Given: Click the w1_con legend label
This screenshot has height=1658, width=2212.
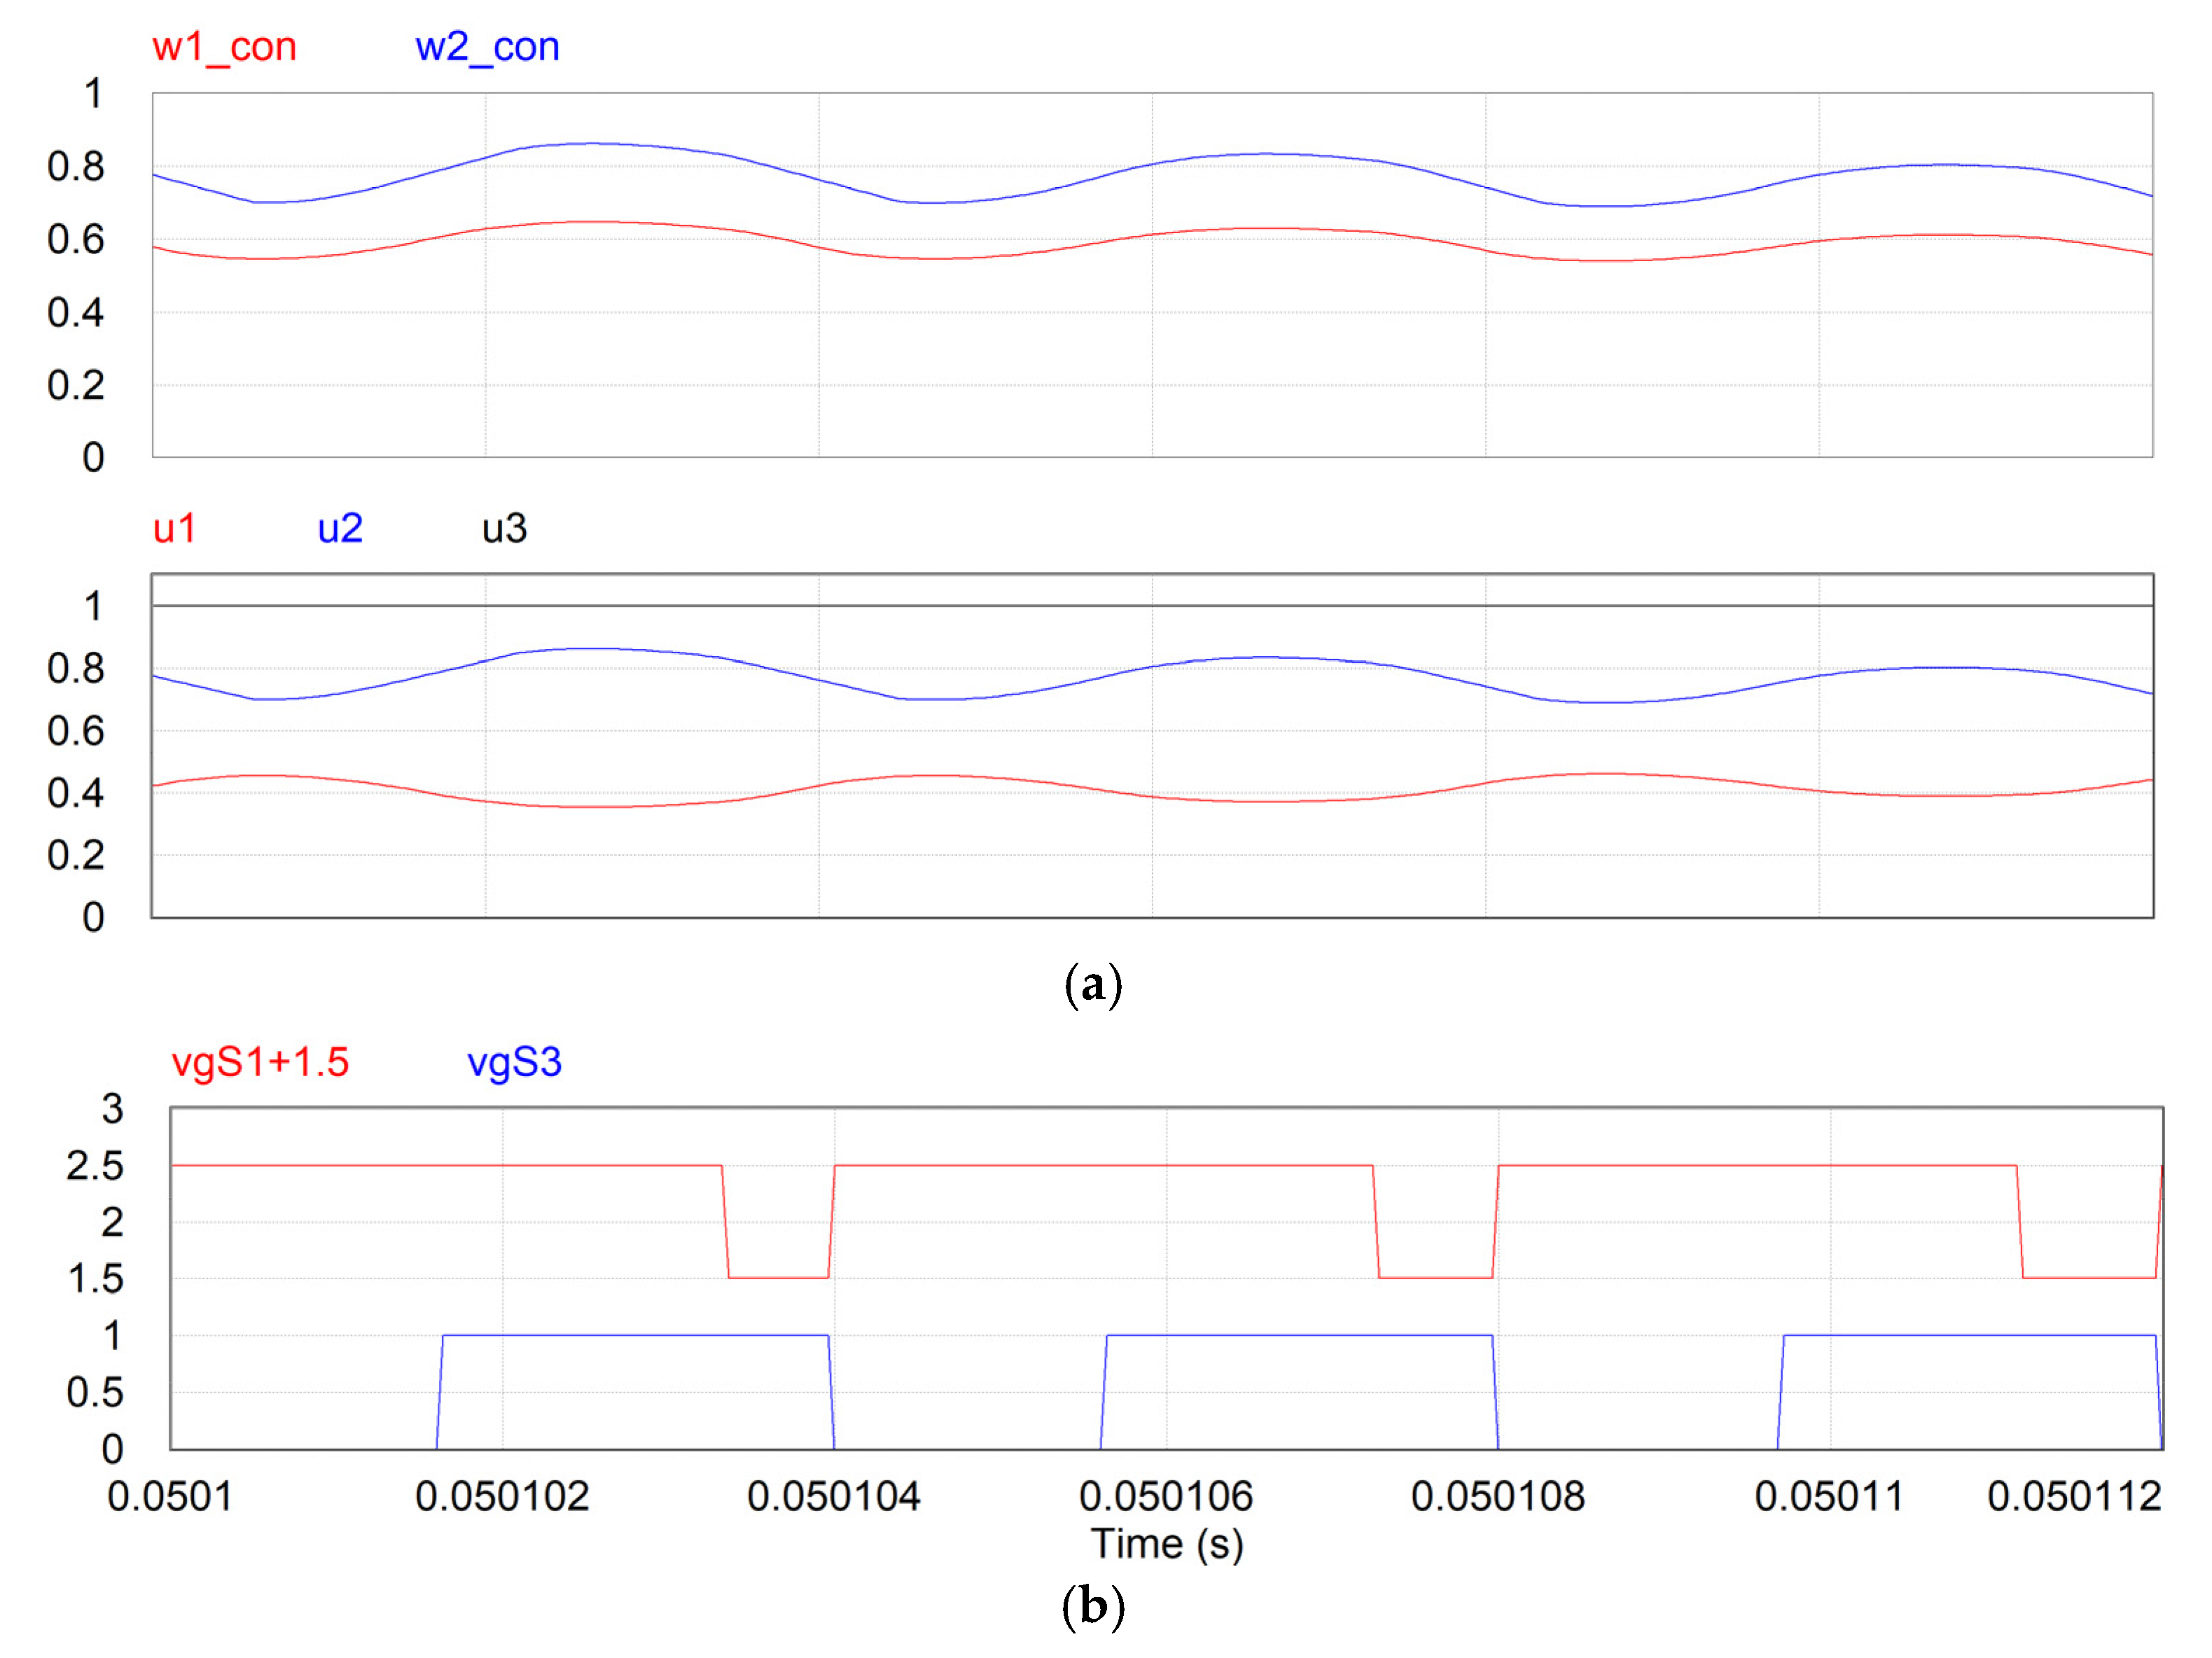Looking at the screenshot, I should pos(224,47).
